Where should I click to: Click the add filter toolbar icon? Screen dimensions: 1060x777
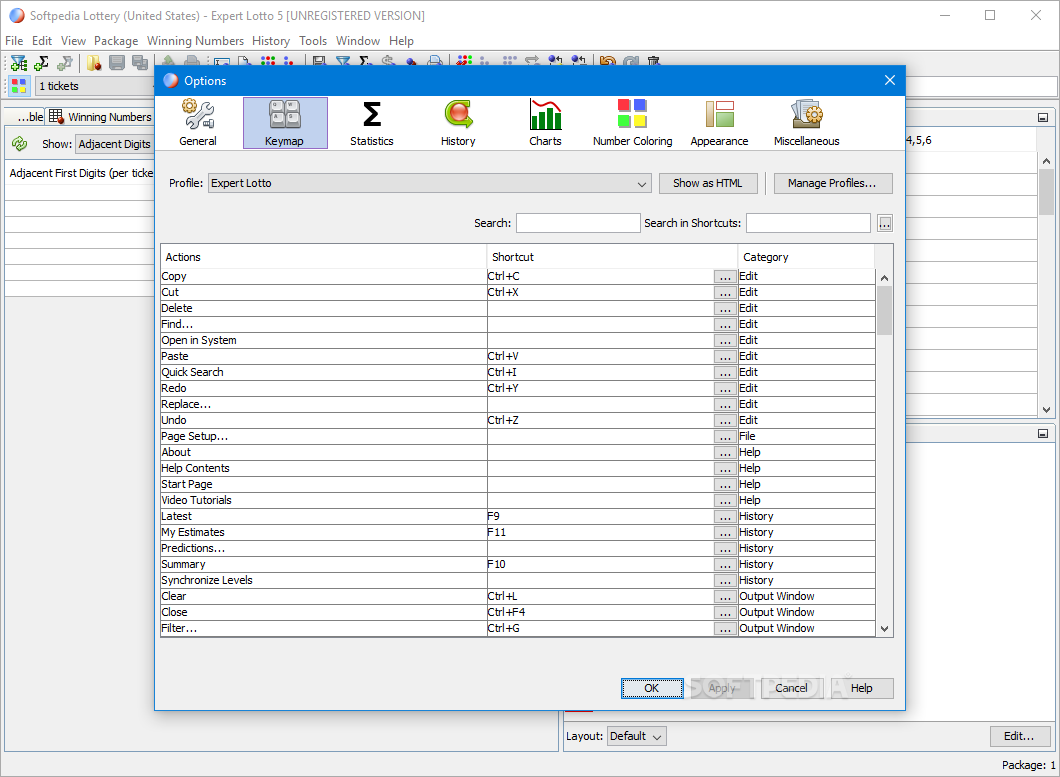[x=18, y=64]
